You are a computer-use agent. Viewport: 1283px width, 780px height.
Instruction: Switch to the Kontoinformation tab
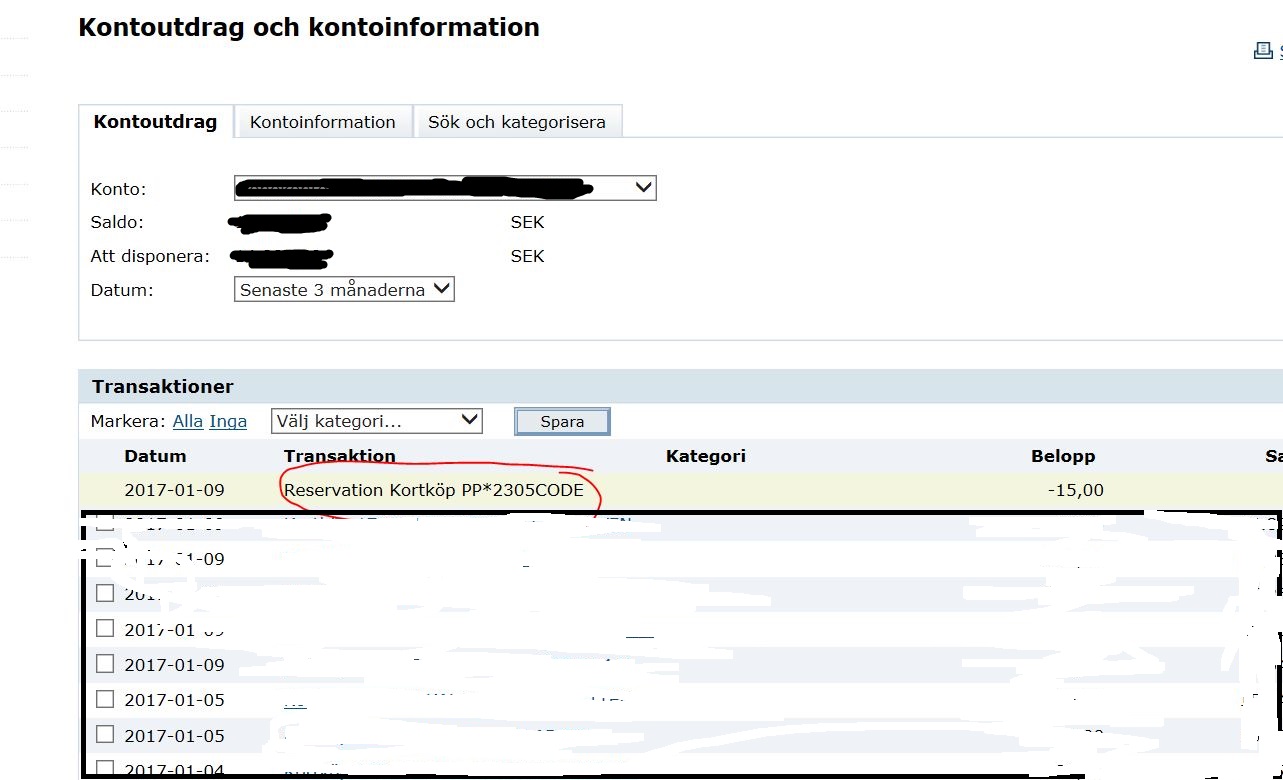(x=322, y=122)
